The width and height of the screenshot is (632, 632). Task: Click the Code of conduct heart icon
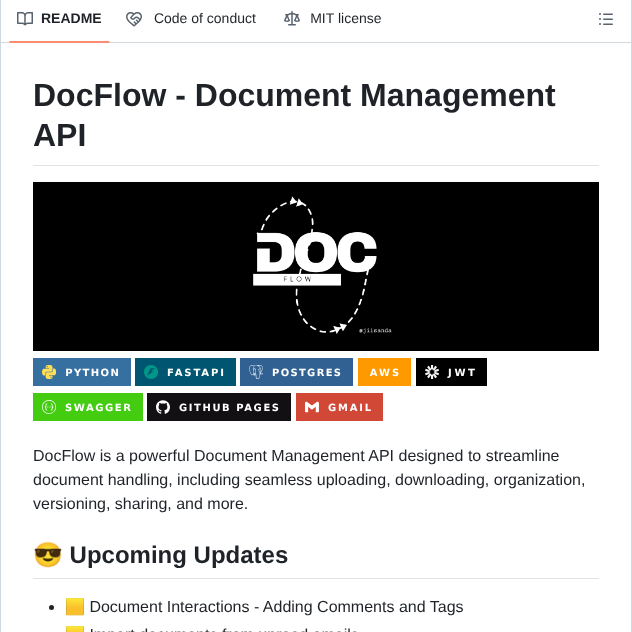(x=134, y=19)
